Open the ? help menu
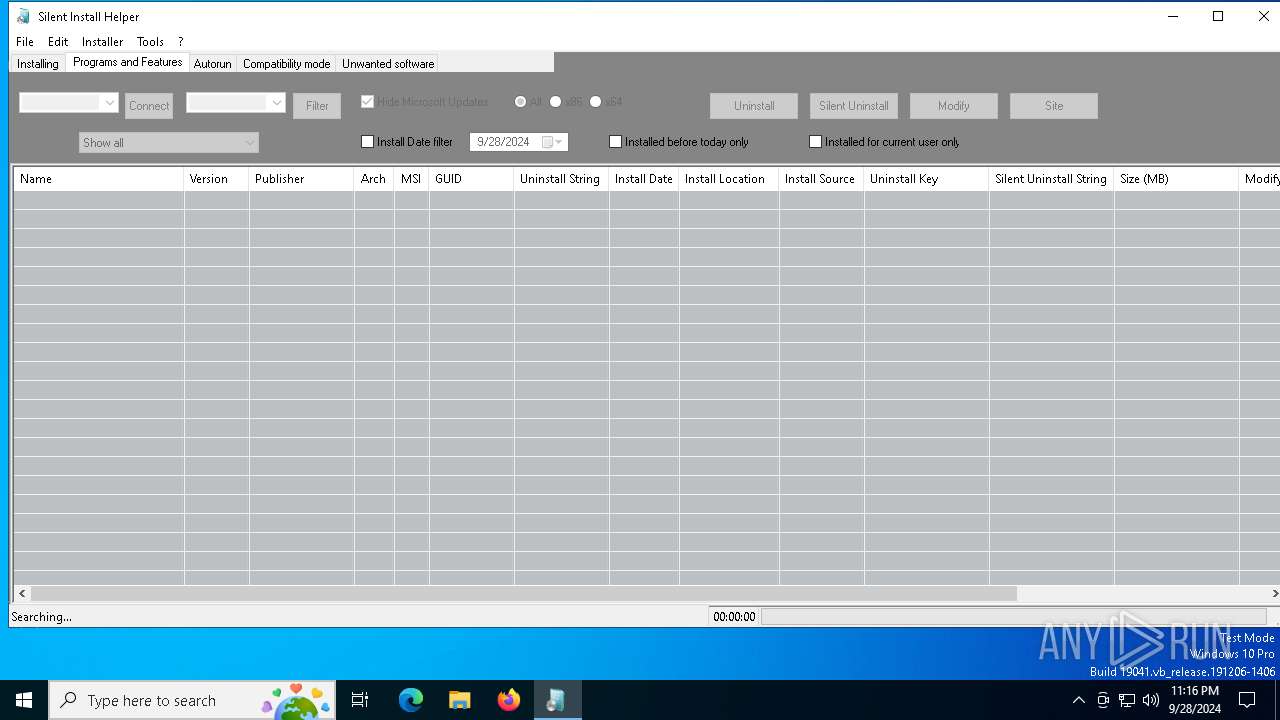Image resolution: width=1280 pixels, height=720 pixels. [181, 42]
